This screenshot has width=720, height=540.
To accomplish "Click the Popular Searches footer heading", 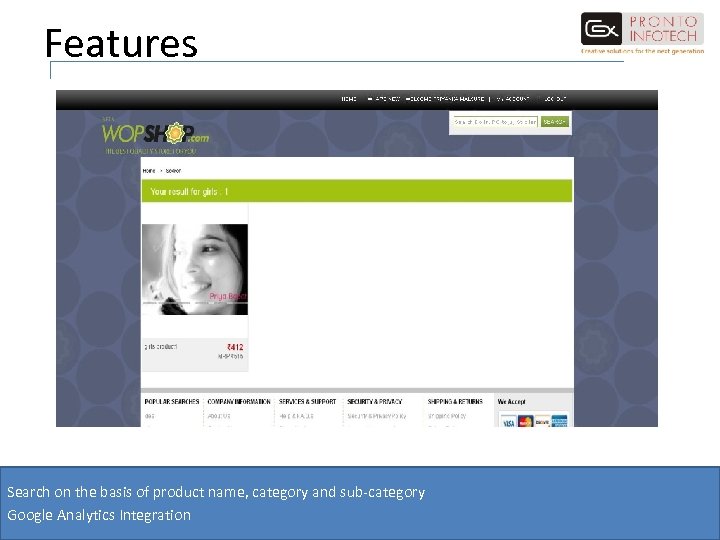I will click(172, 401).
